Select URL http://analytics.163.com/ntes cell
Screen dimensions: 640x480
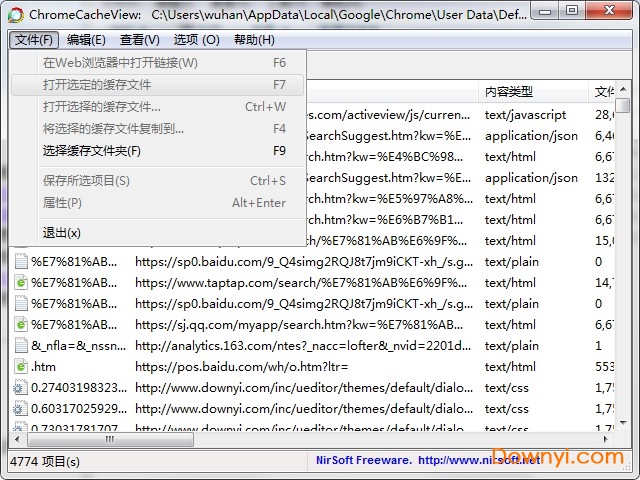click(x=303, y=346)
